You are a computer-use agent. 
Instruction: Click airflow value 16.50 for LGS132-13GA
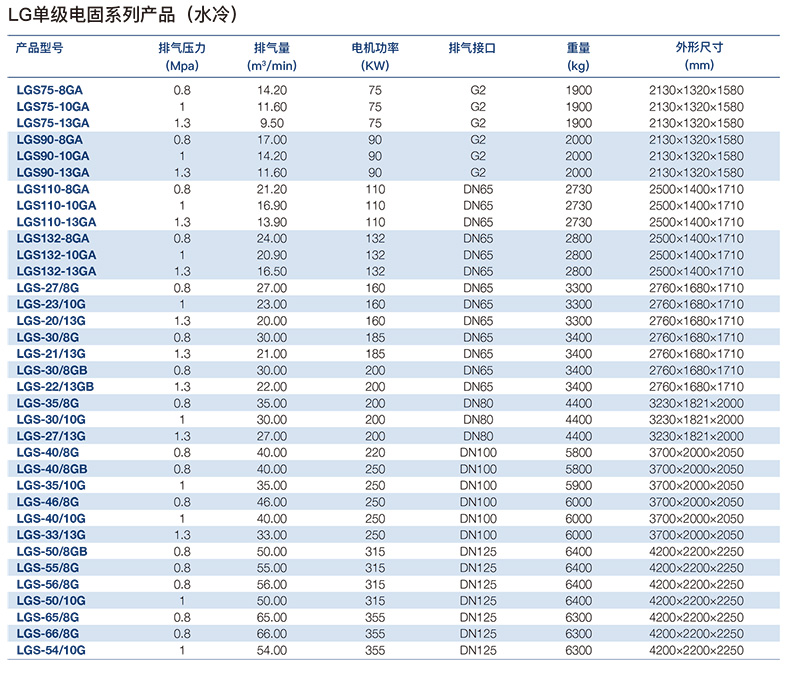272,272
